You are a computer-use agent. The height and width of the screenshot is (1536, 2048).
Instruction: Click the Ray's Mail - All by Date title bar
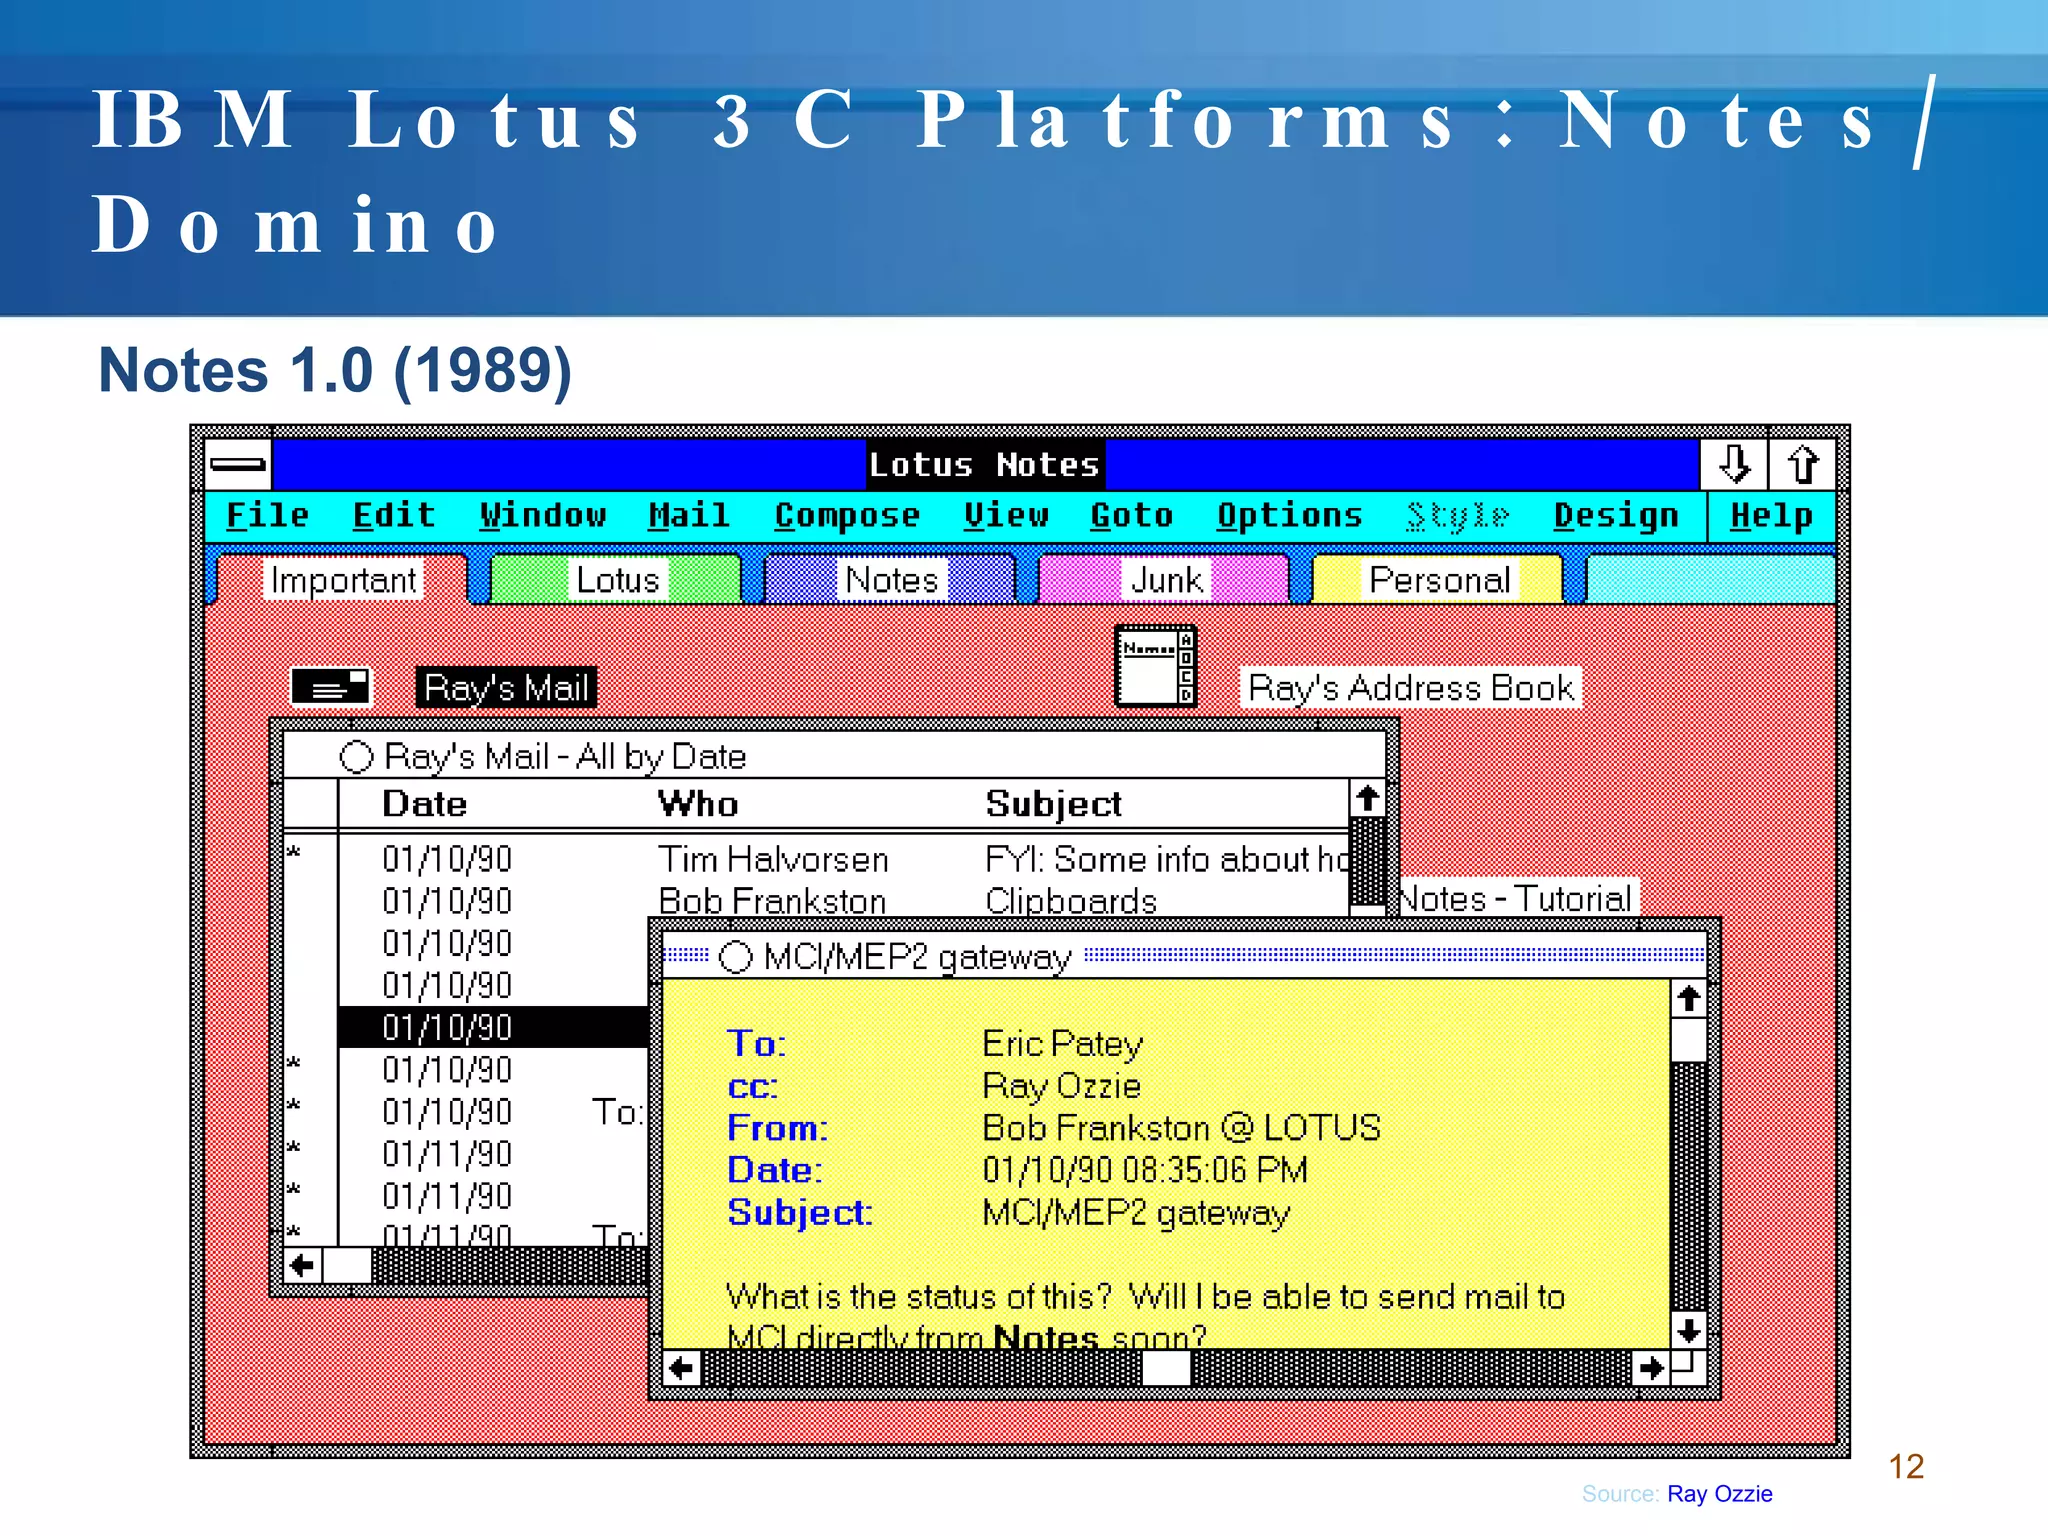click(834, 756)
